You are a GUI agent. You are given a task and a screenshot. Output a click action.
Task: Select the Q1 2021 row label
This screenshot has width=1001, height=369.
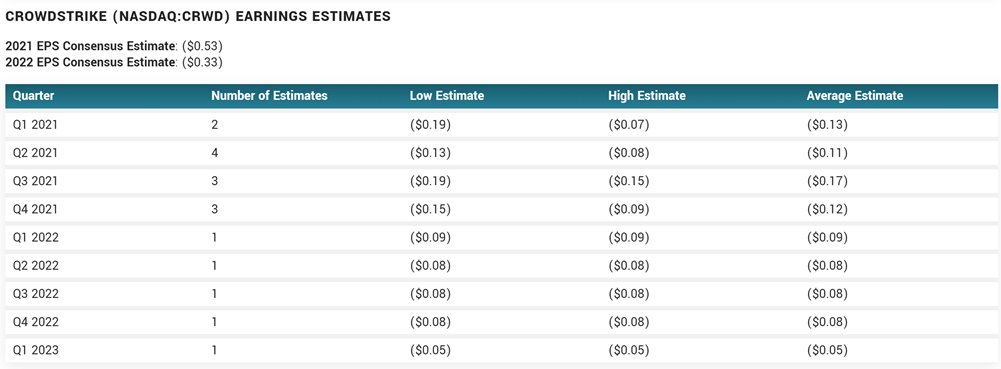[35, 125]
